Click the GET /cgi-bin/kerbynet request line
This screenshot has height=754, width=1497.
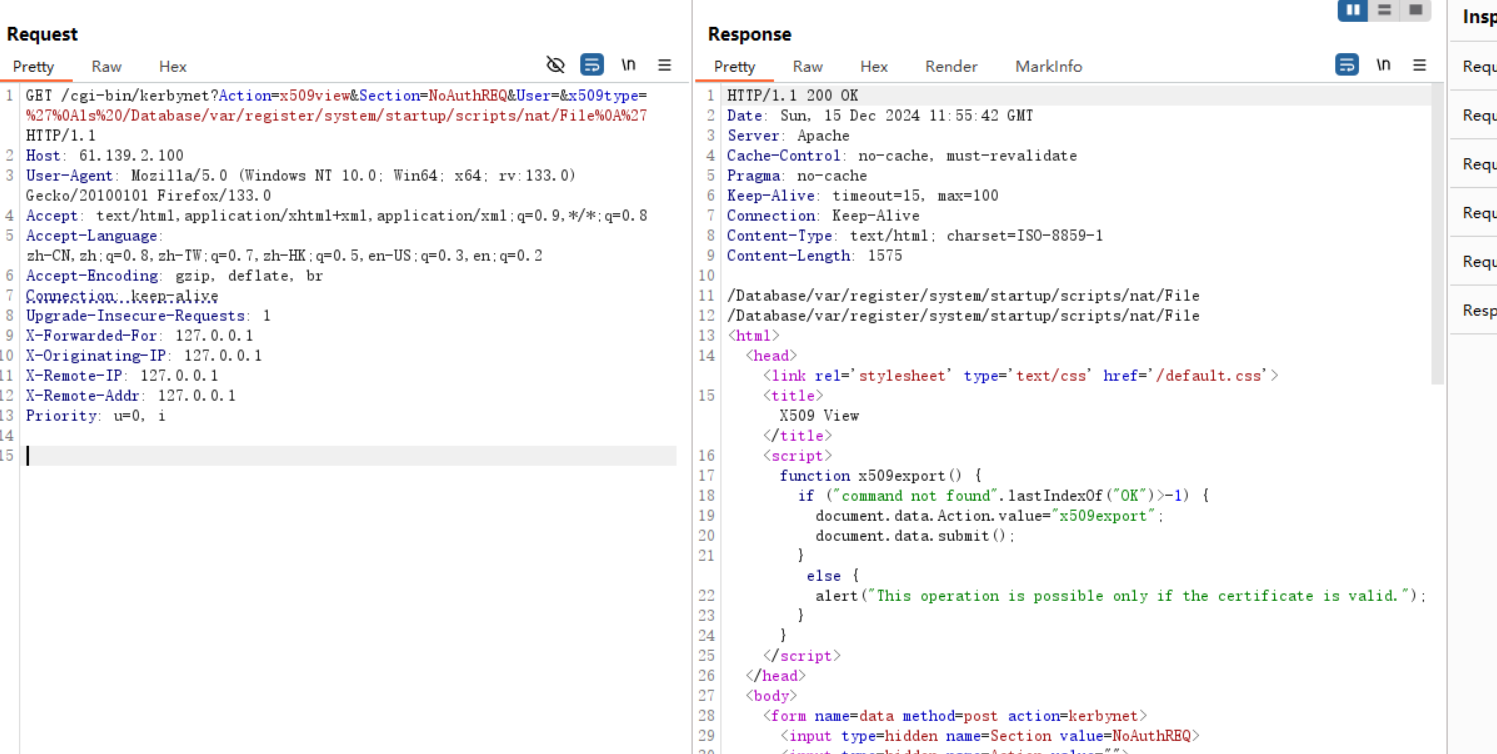[x=336, y=116]
